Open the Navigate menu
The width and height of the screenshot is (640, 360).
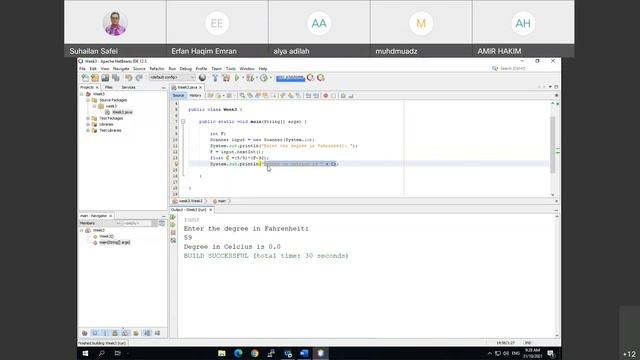[121, 69]
